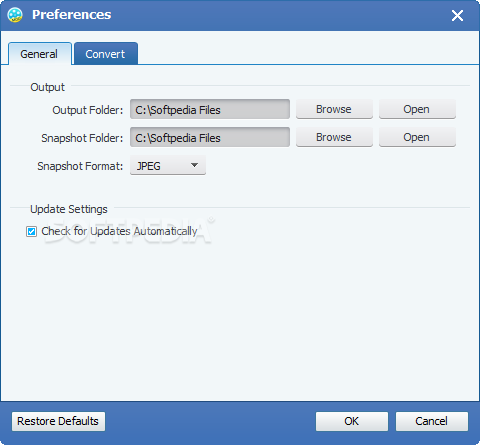
Task: Click the Preferences title text
Action: pyautogui.click(x=72, y=15)
